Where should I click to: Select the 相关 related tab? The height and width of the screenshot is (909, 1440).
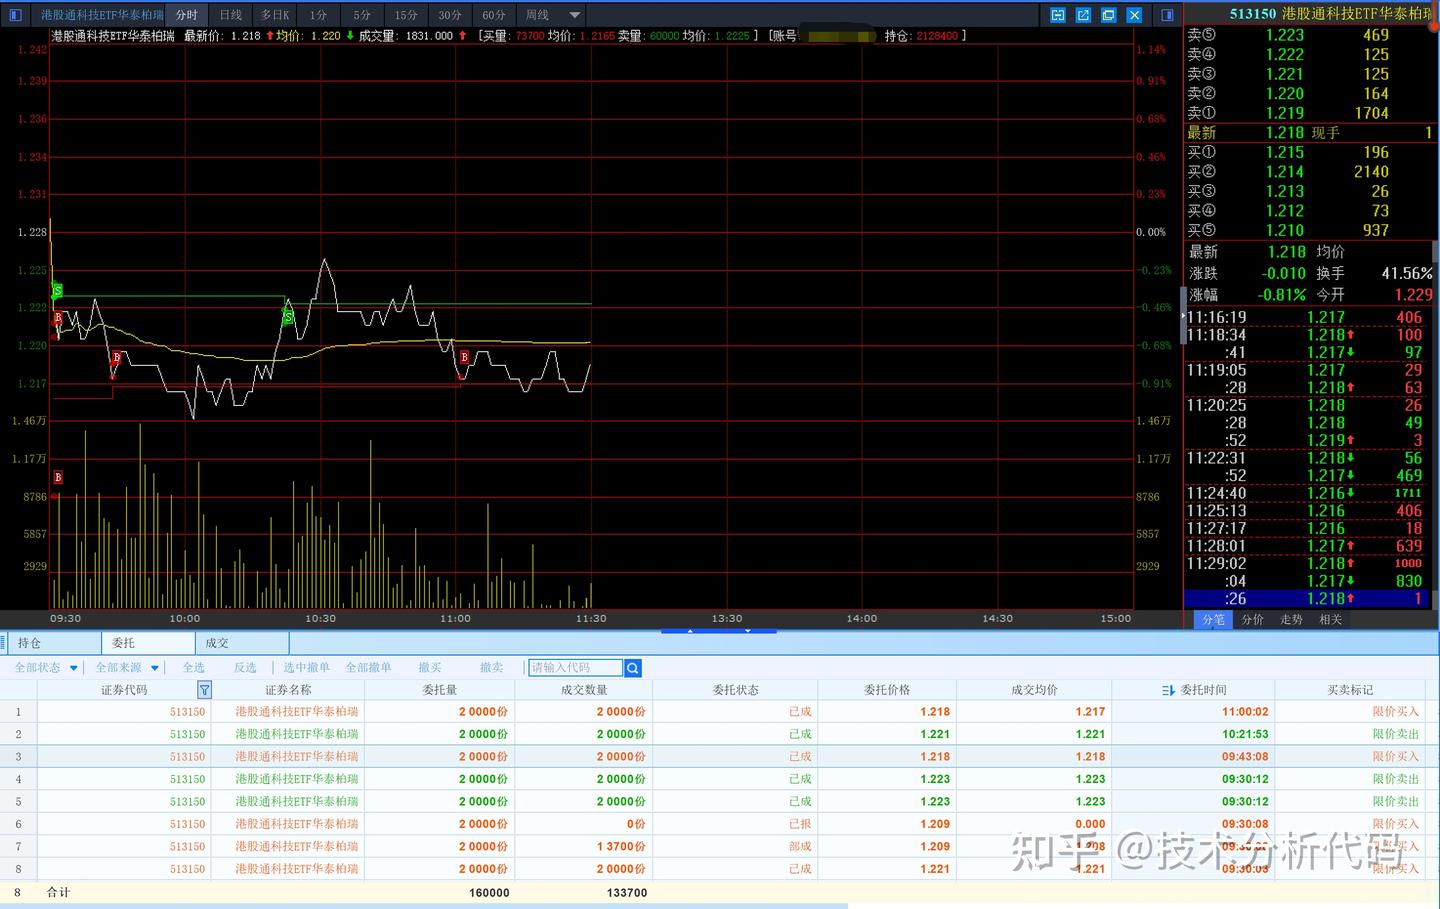1331,620
